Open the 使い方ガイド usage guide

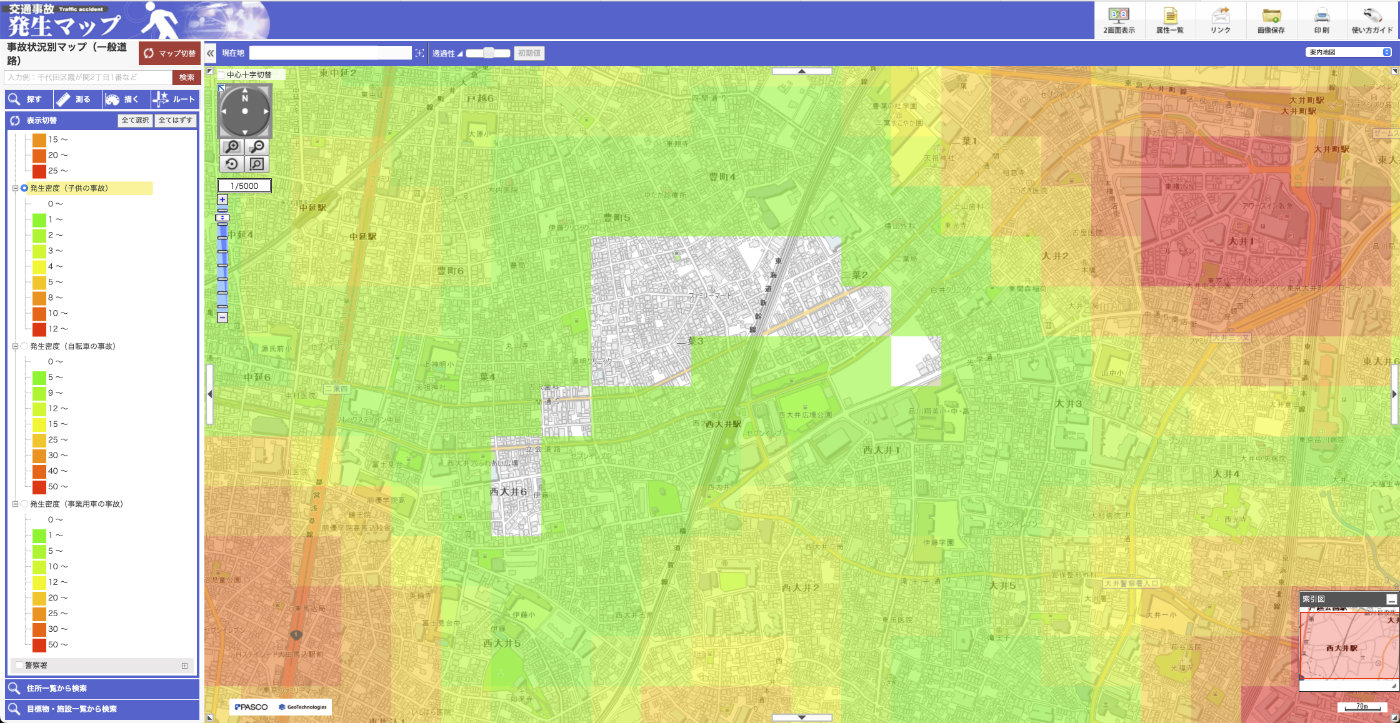pyautogui.click(x=1372, y=20)
